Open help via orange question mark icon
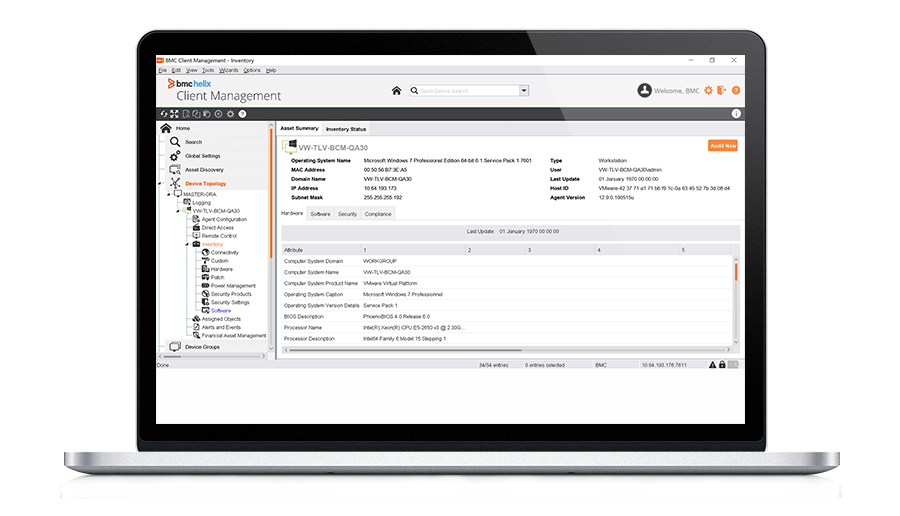 tap(736, 91)
